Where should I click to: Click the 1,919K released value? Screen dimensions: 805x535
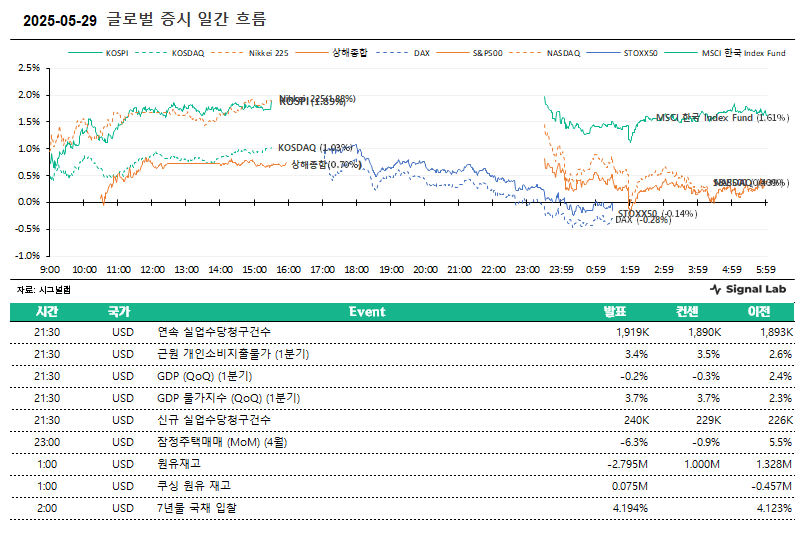pos(632,332)
